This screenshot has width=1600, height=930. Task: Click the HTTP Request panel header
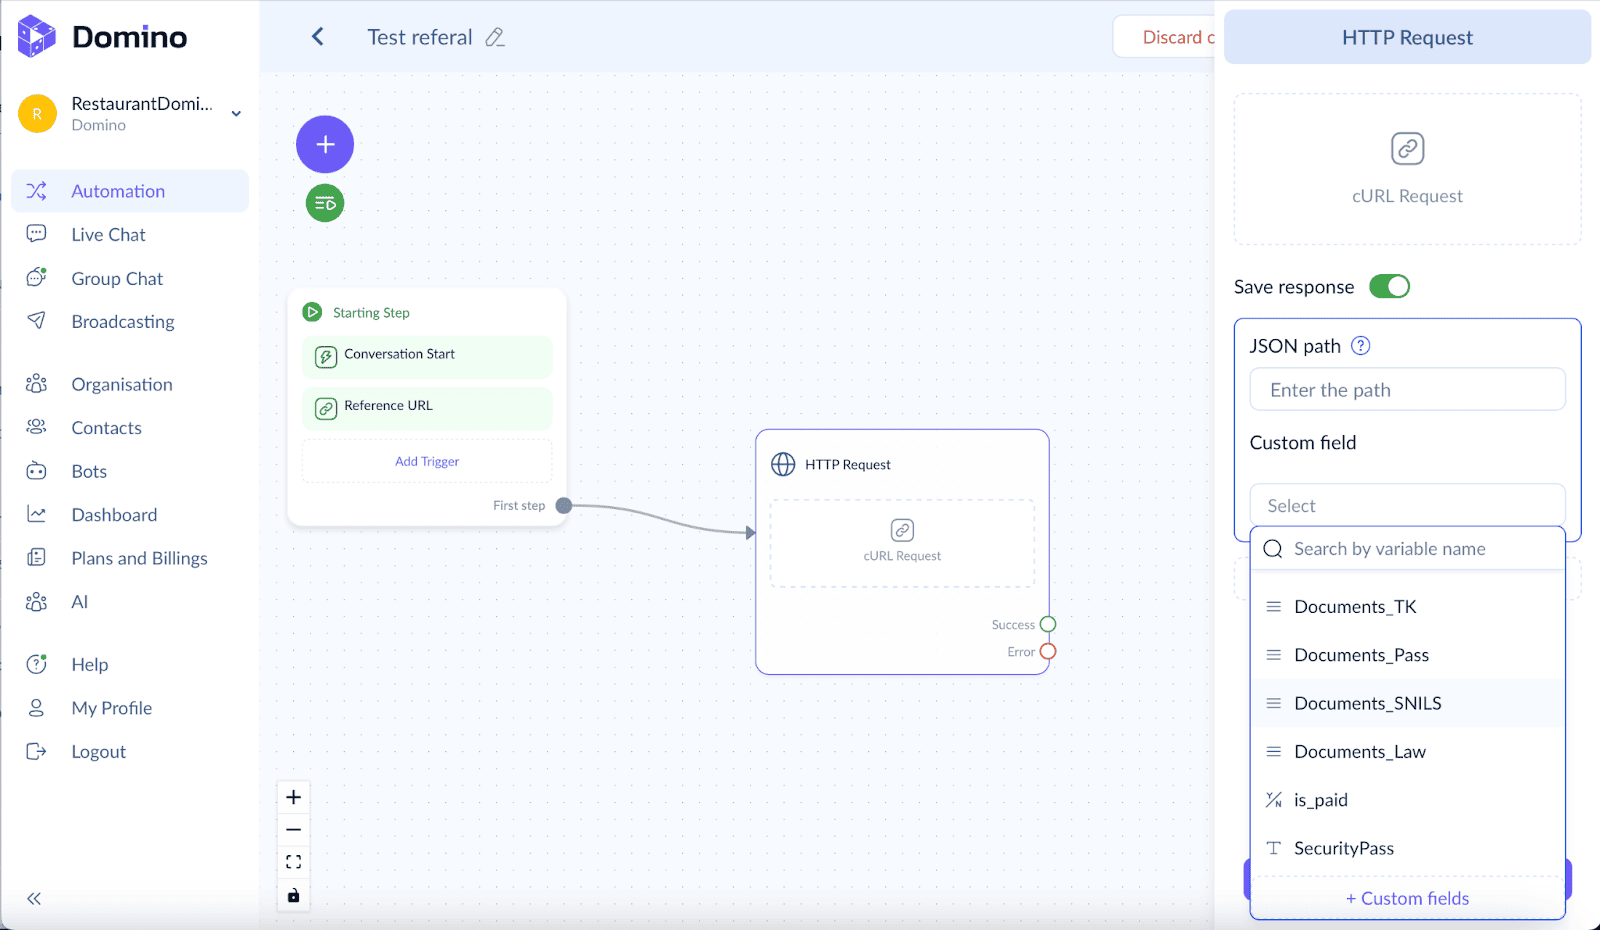point(1407,37)
